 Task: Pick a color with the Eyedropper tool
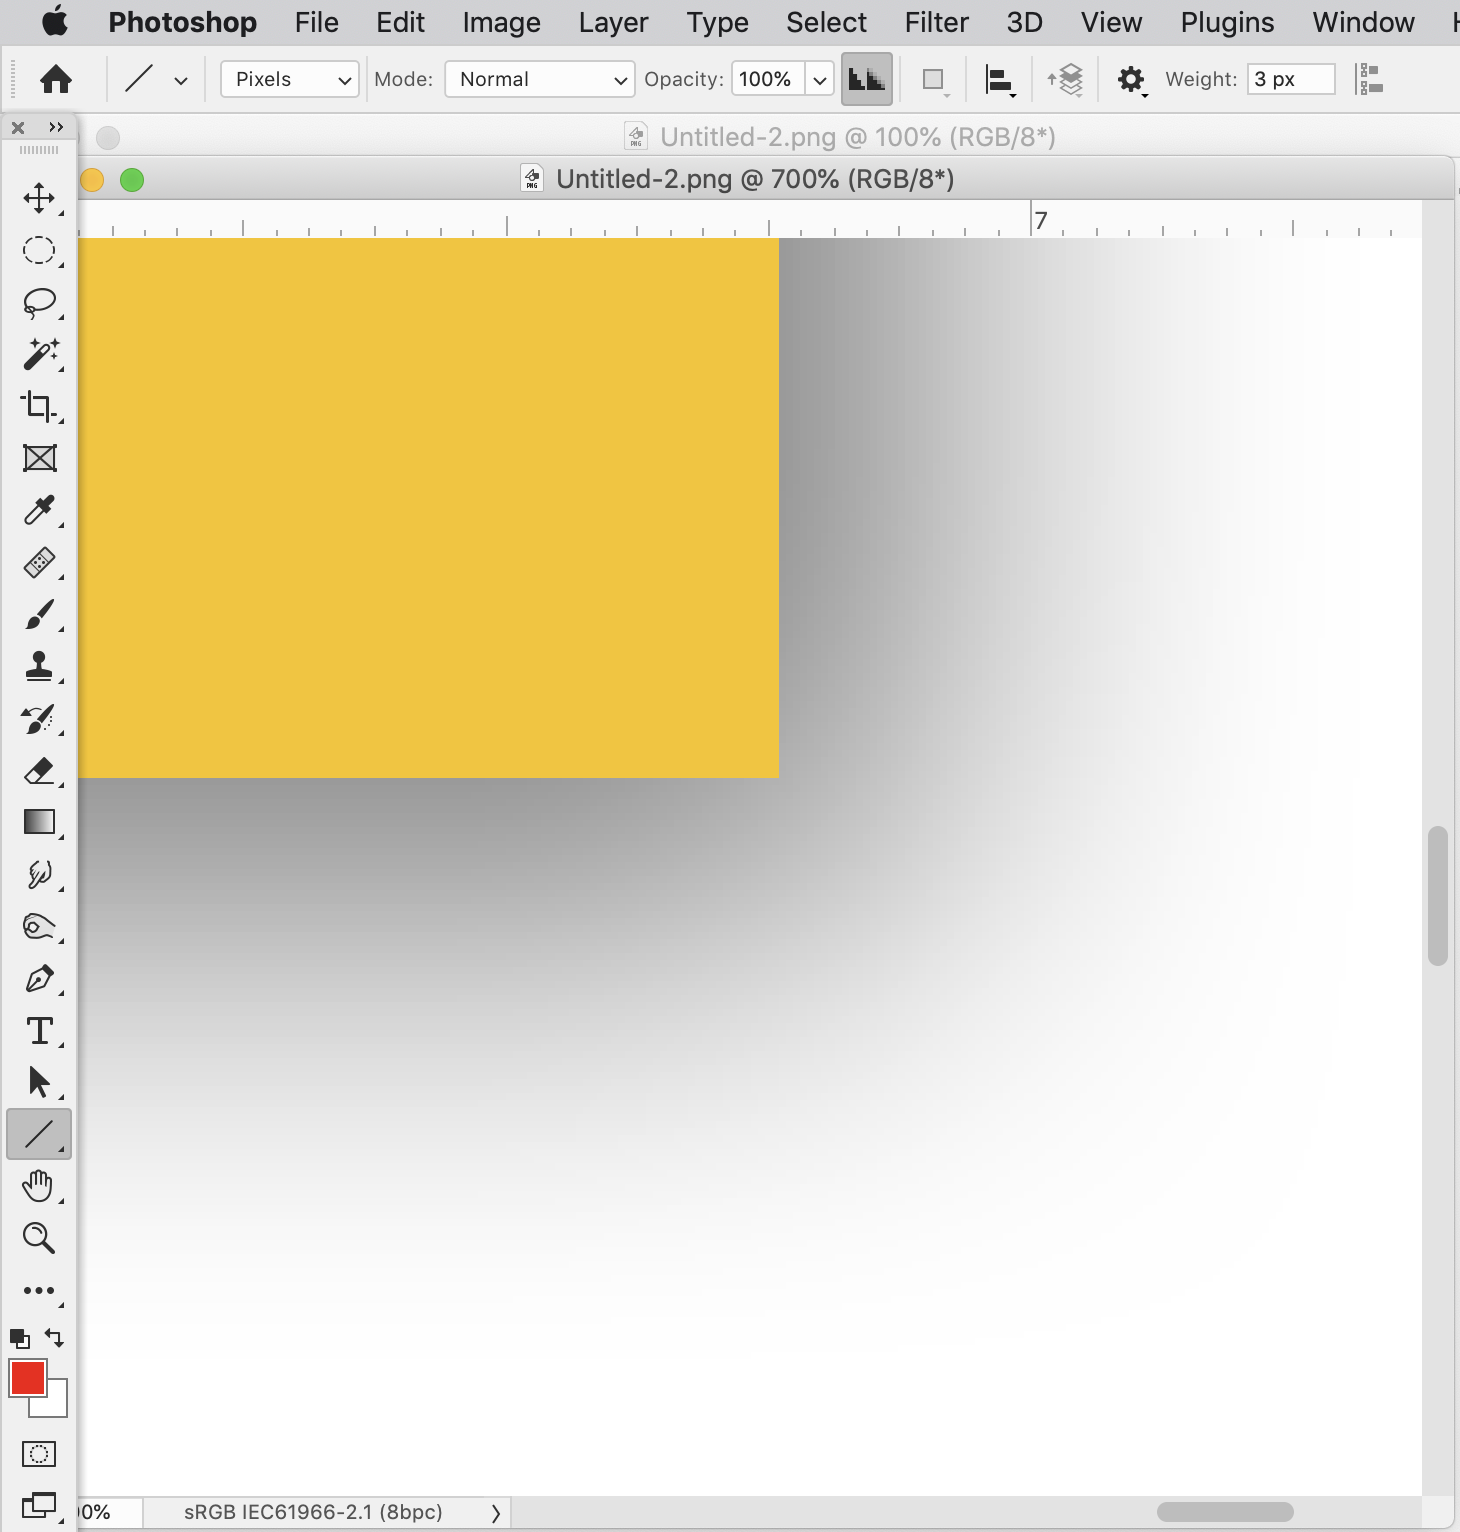39,511
